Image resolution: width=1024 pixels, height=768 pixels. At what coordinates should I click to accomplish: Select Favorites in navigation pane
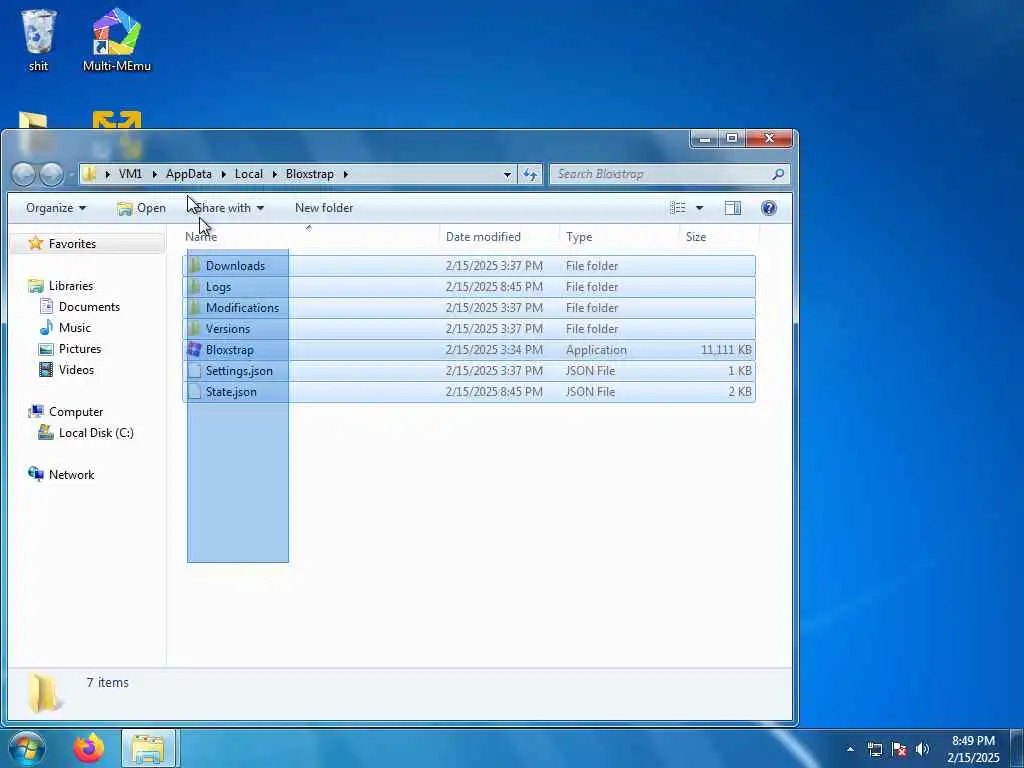pyautogui.click(x=72, y=244)
